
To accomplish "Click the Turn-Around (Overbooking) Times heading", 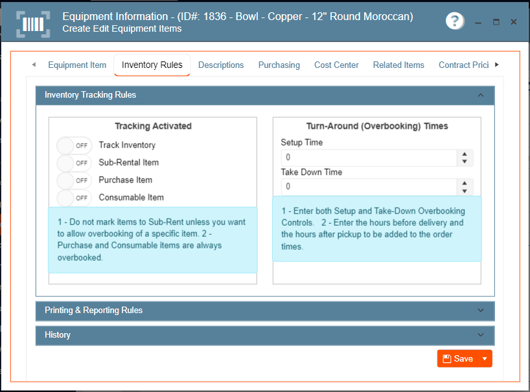I will tap(377, 126).
